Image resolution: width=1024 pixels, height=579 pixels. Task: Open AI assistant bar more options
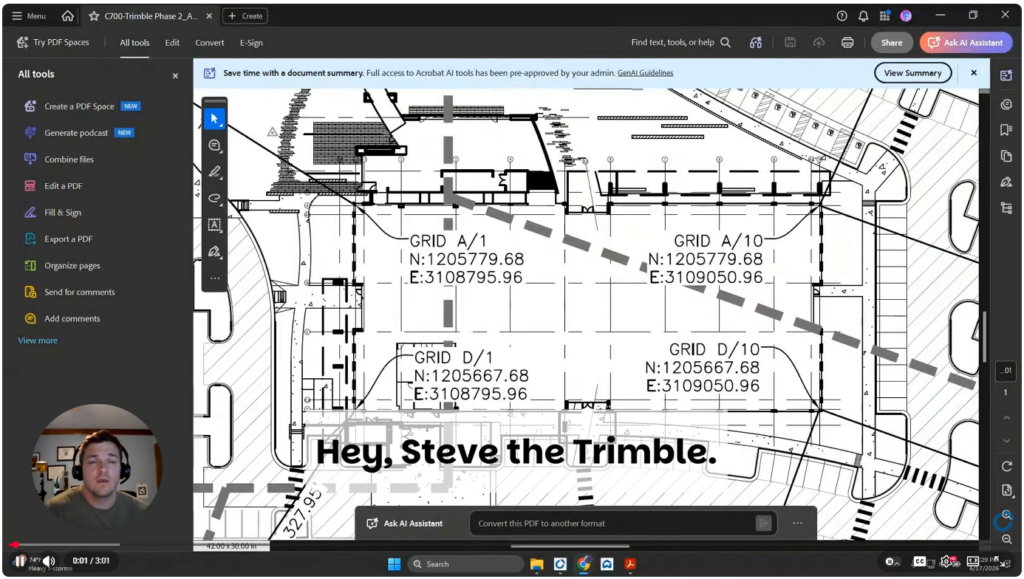(x=797, y=523)
